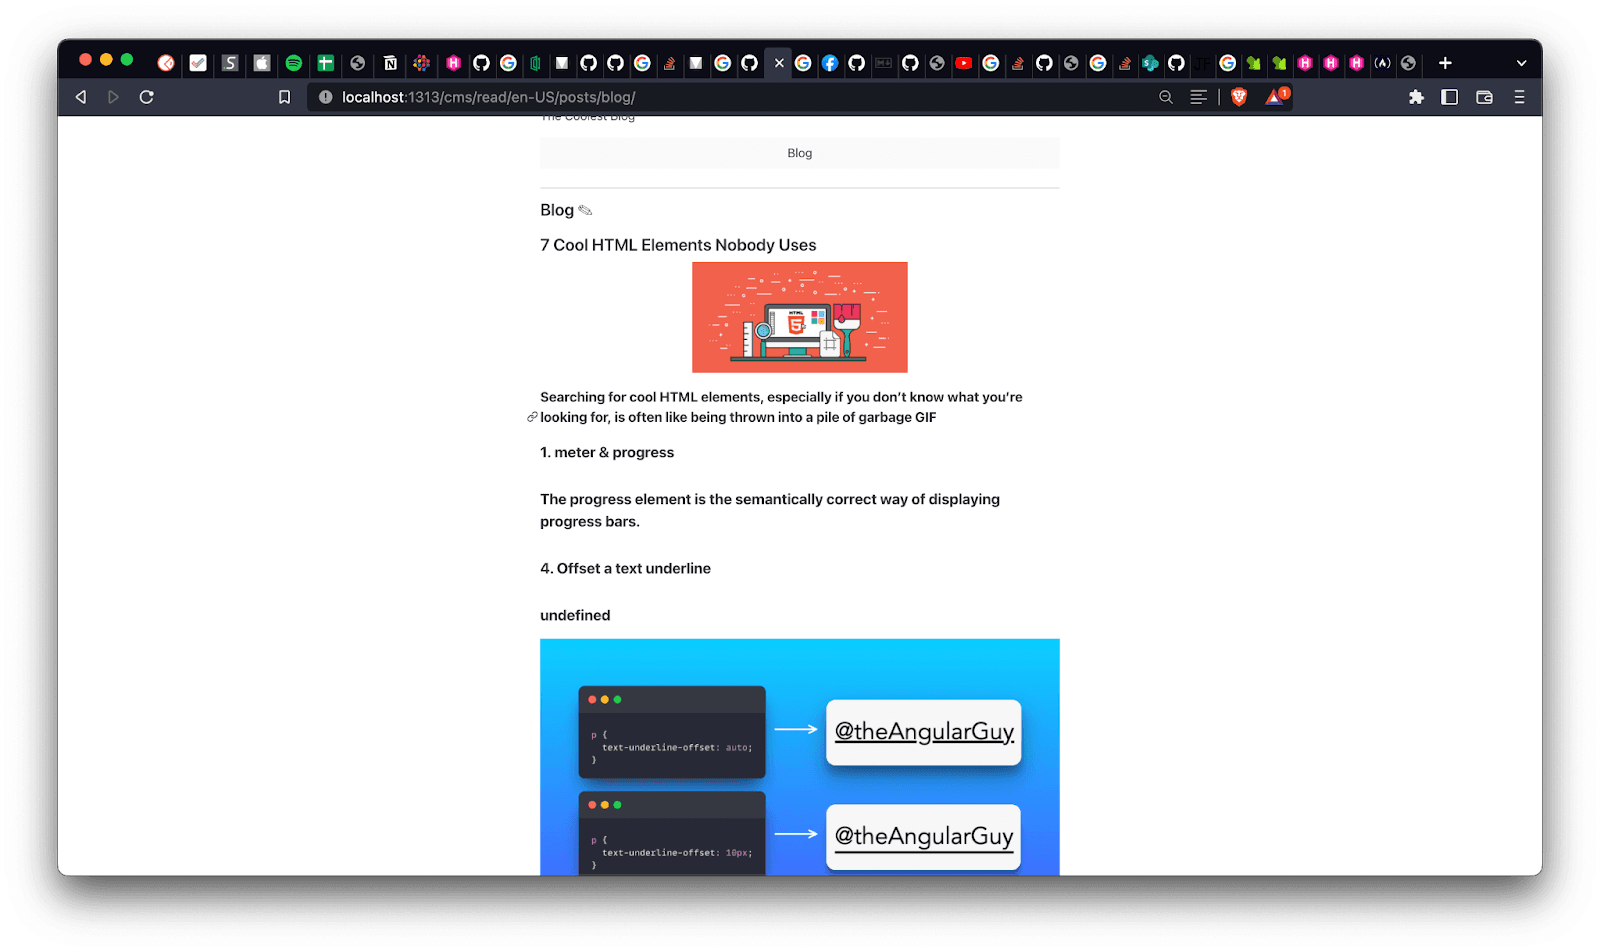The image size is (1600, 952).
Task: Open Brave Rewards triangle icon
Action: (x=1275, y=97)
